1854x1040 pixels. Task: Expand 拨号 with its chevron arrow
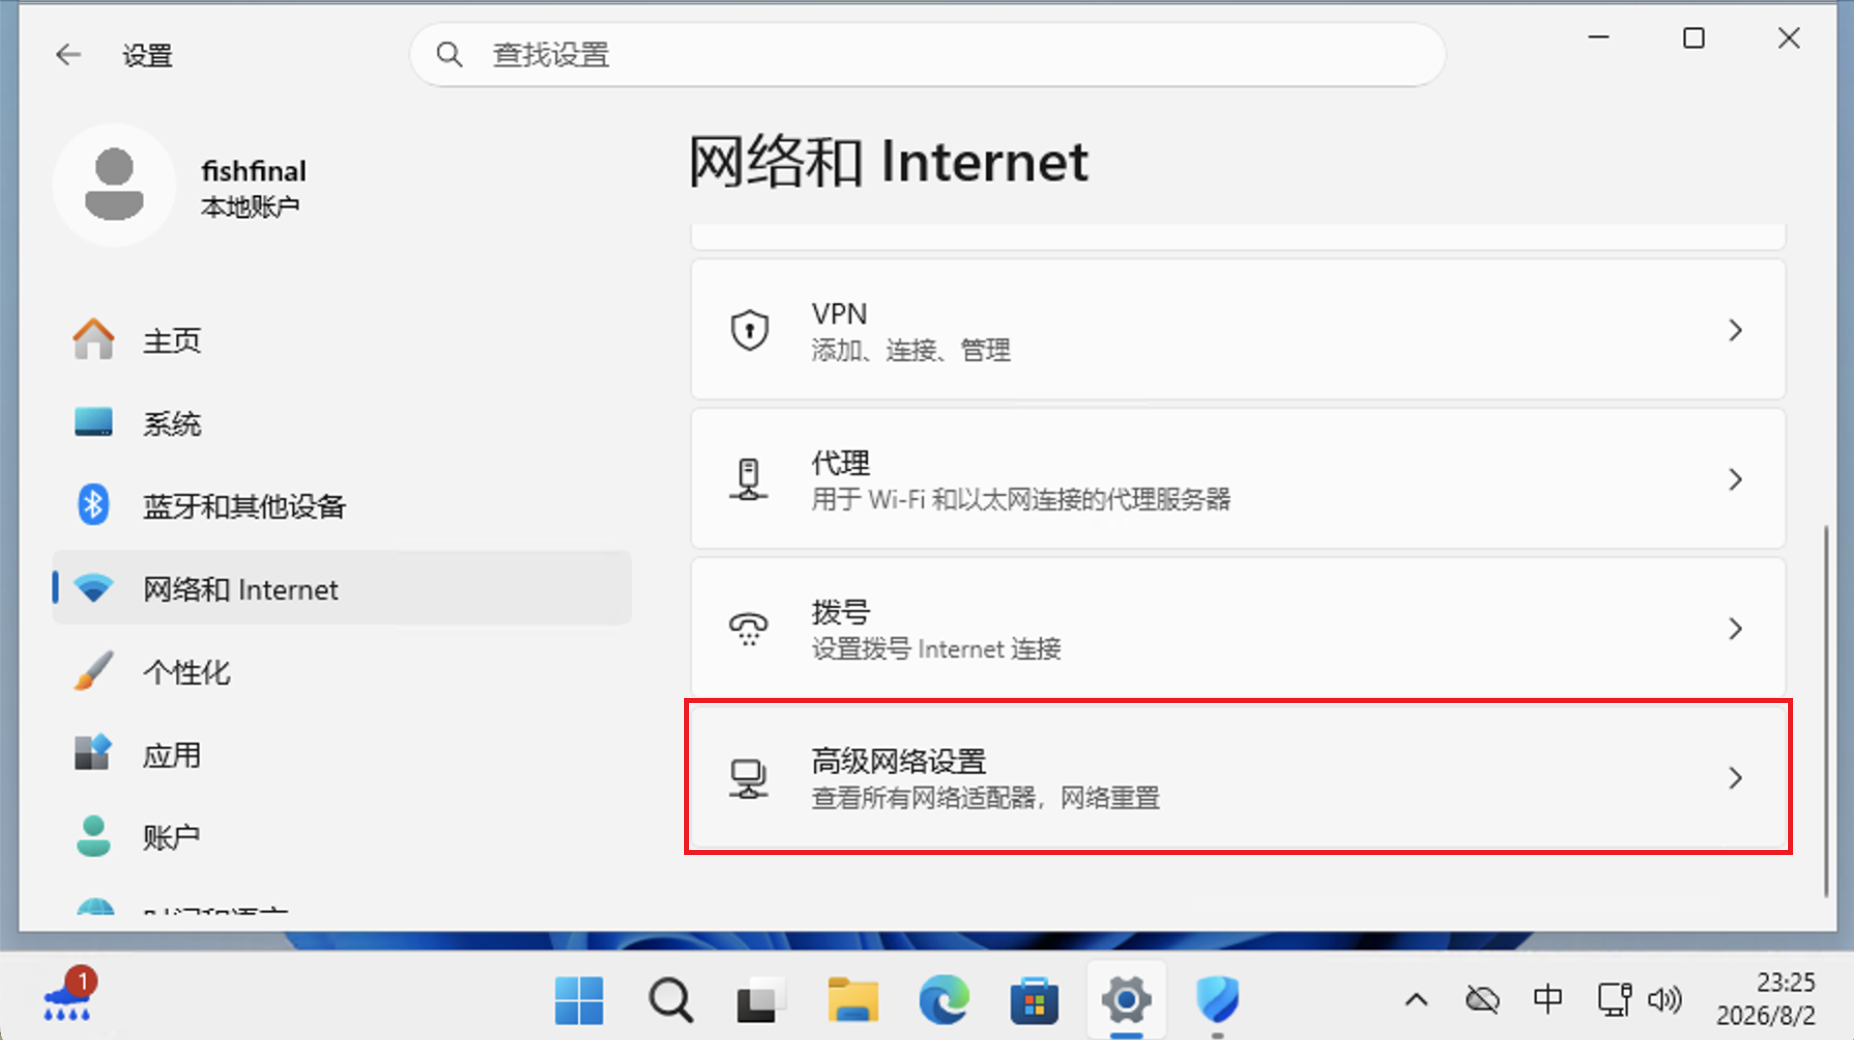pos(1735,628)
